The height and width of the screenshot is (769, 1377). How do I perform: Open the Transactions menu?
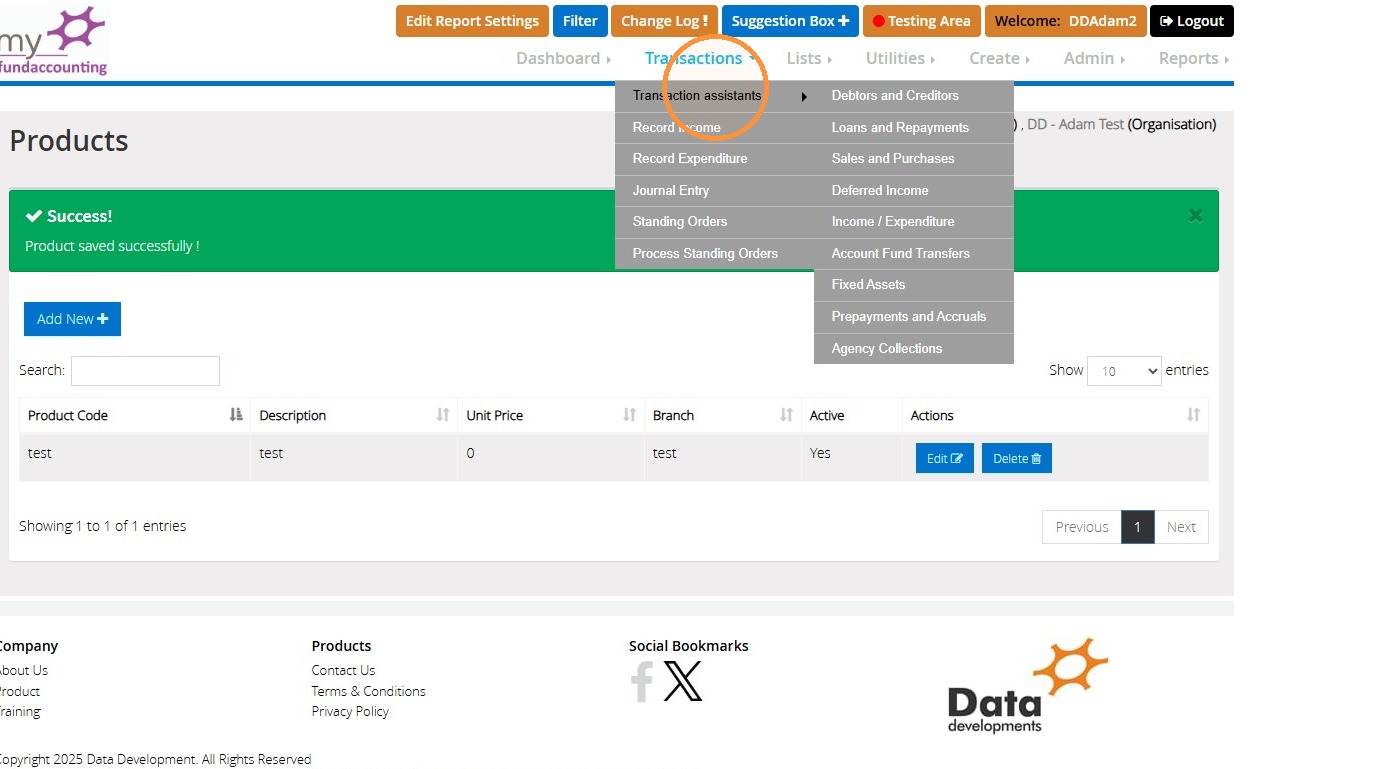pyautogui.click(x=699, y=58)
